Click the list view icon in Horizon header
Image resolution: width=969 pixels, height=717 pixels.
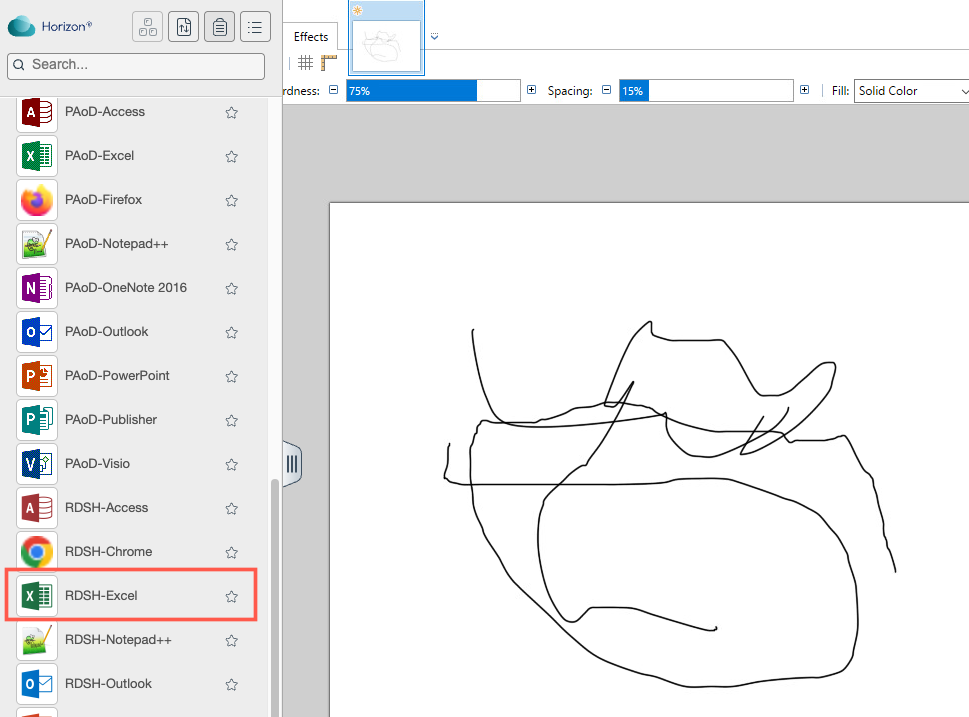[x=256, y=27]
